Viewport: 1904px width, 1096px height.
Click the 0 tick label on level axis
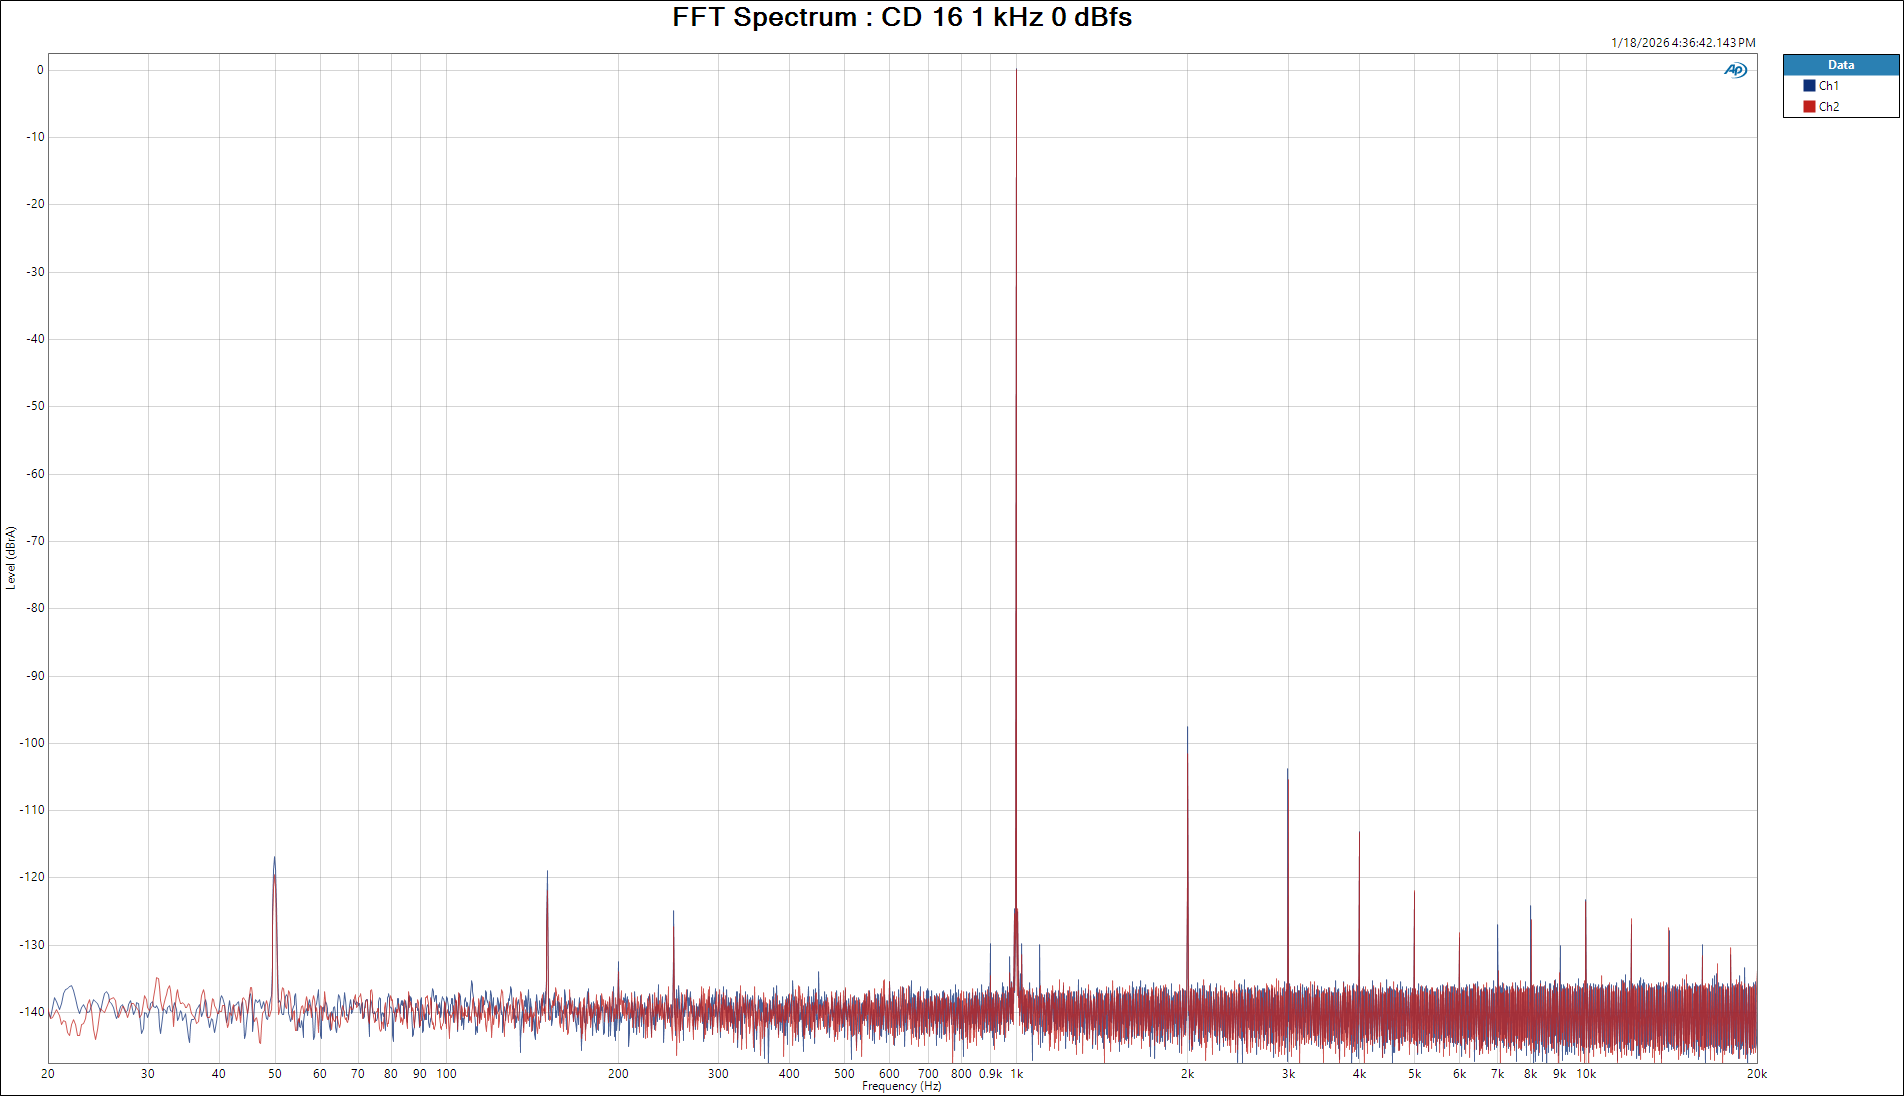40,70
